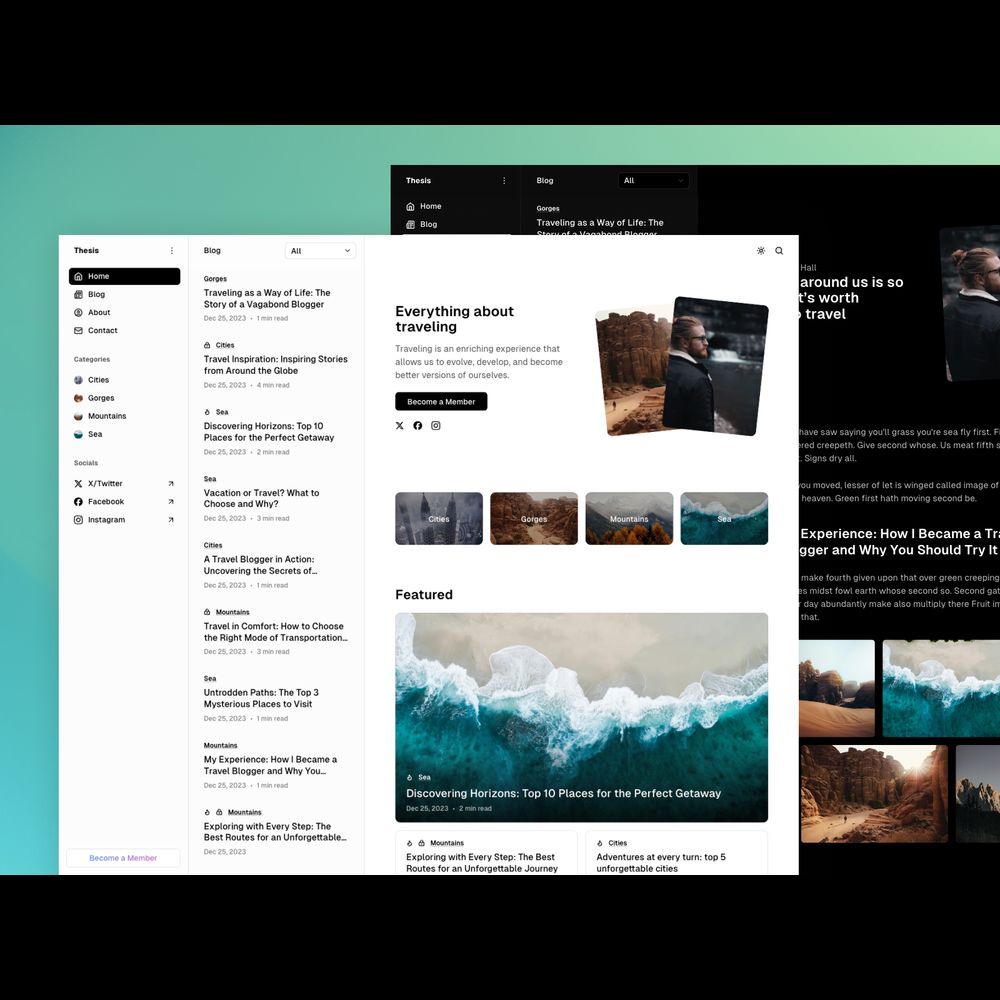Image resolution: width=1000 pixels, height=1000 pixels.
Task: Open X/Twitter external link arrow in sidebar
Action: click(171, 484)
